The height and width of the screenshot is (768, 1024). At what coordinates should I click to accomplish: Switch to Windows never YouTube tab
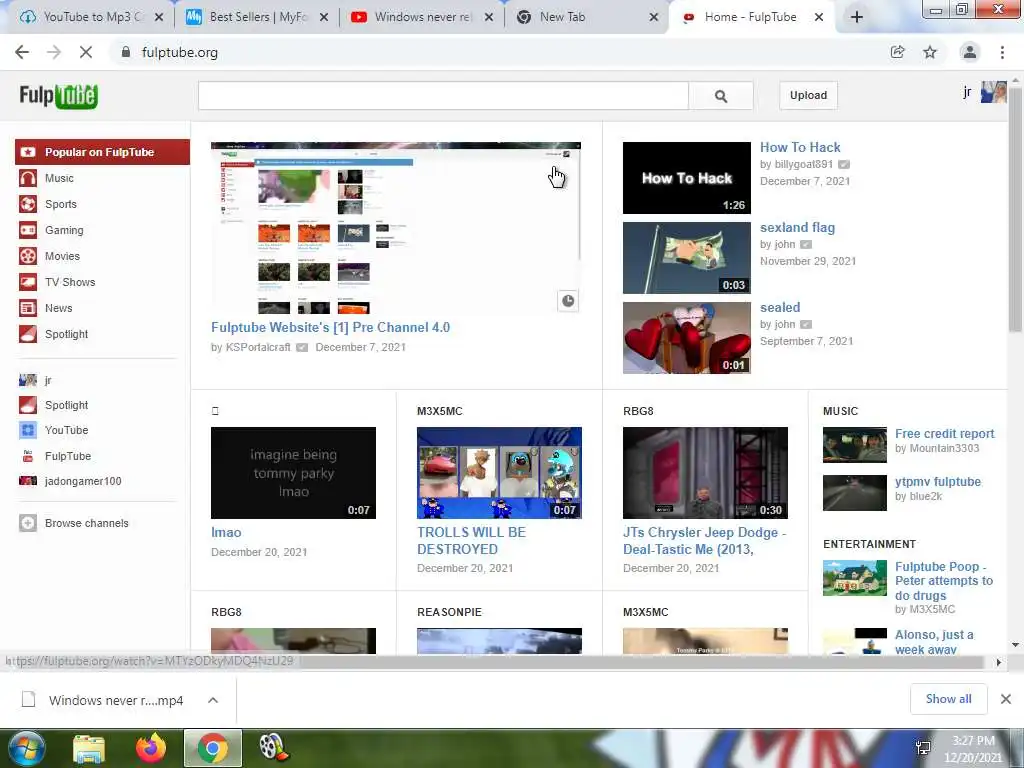pos(422,17)
